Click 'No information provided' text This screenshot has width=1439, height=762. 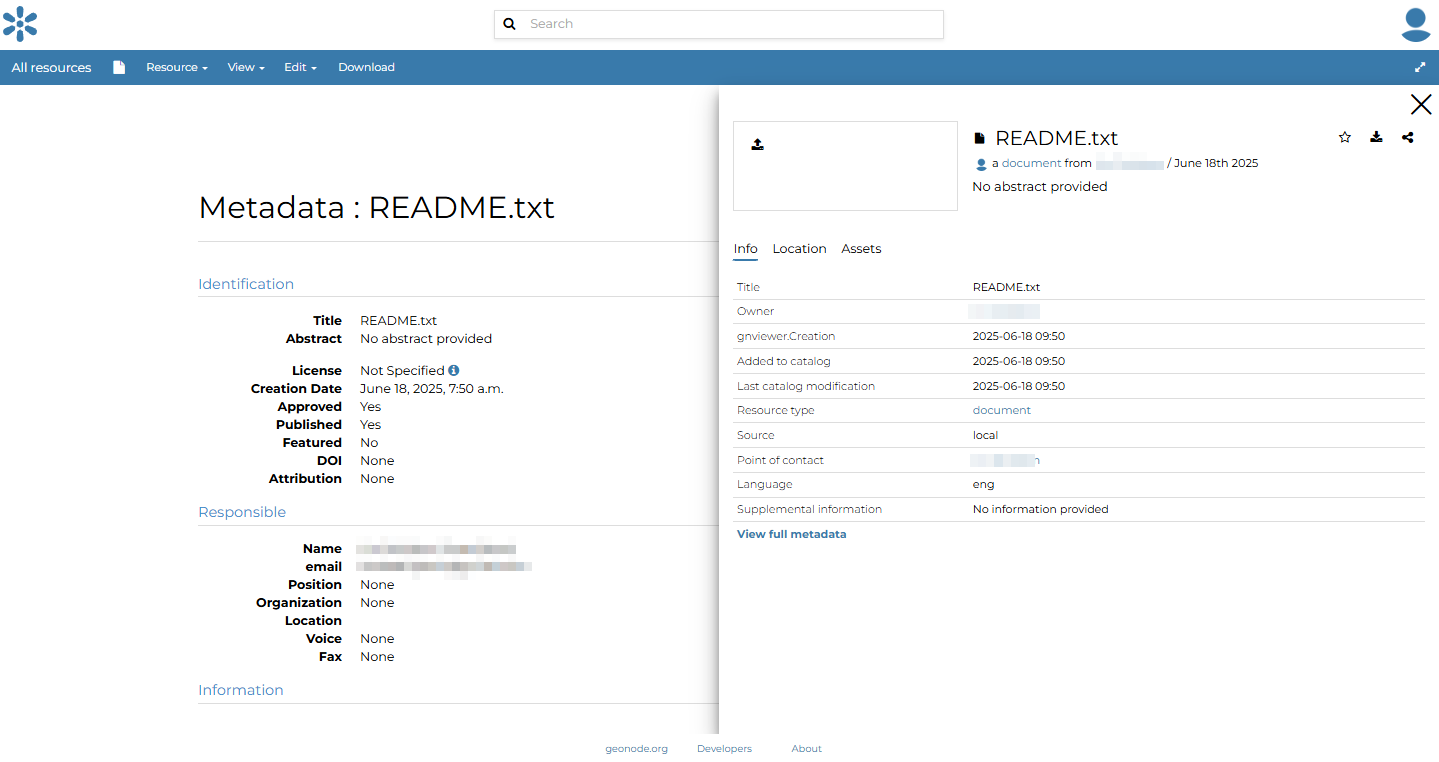1040,510
